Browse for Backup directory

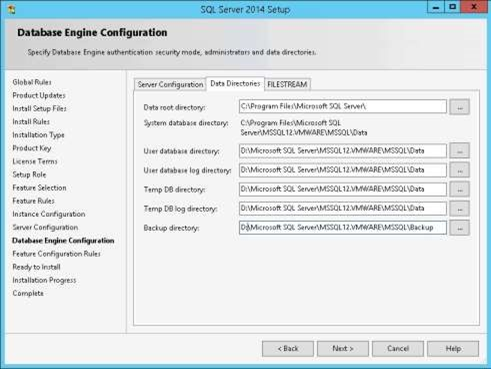pyautogui.click(x=459, y=228)
